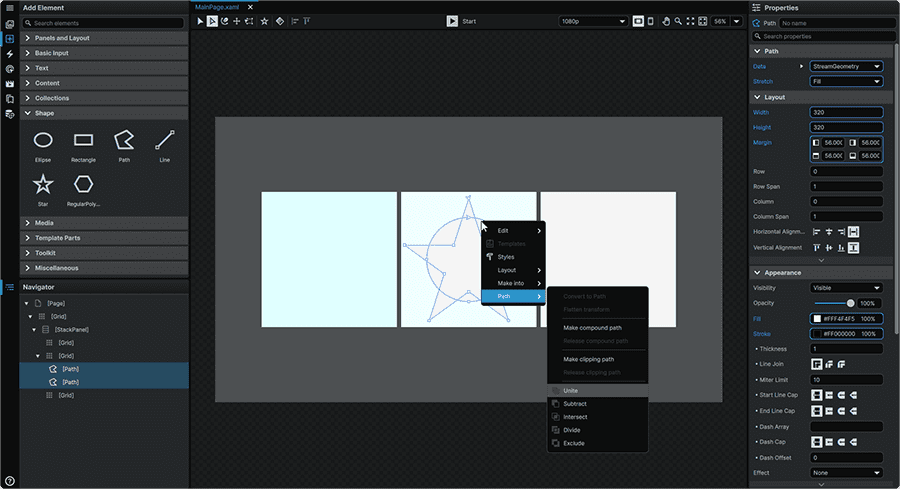Open the pages/documents sidebar icon
The width and height of the screenshot is (900, 489).
tap(10, 99)
